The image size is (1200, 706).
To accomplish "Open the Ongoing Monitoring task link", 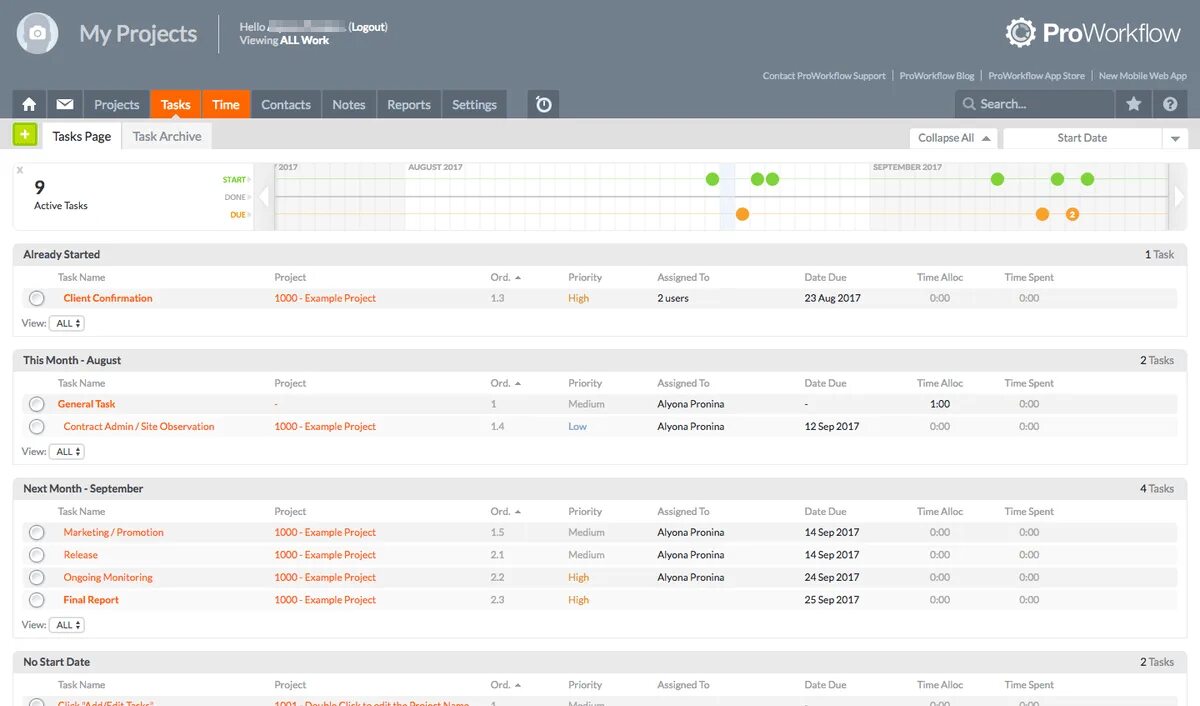I will 108,577.
